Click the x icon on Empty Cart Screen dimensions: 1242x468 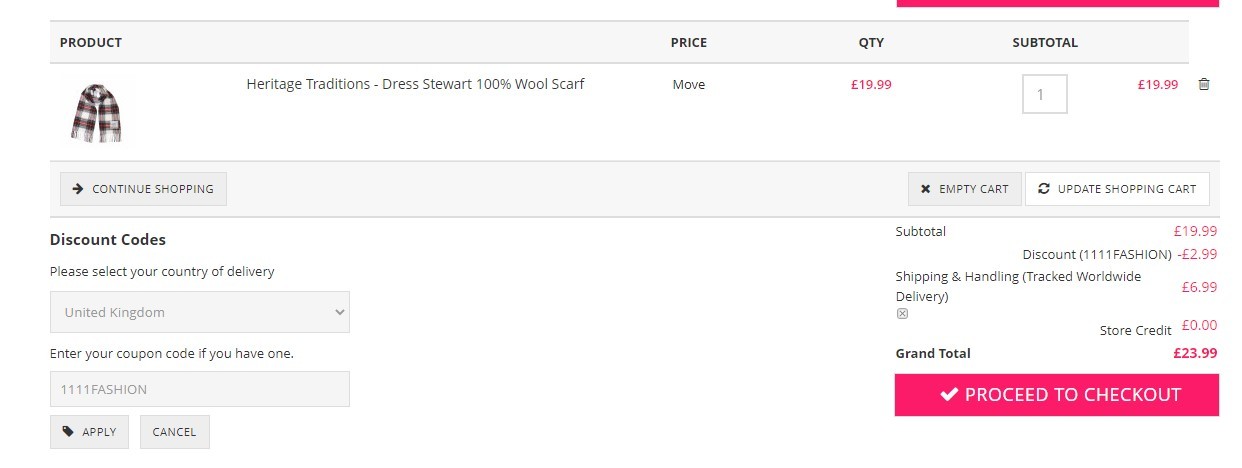tap(925, 189)
